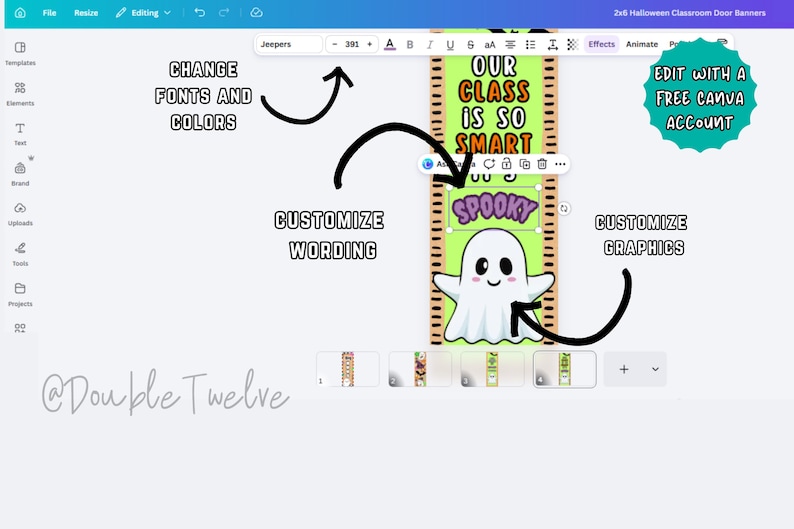
Task: Open the Projects panel
Action: [x=20, y=295]
